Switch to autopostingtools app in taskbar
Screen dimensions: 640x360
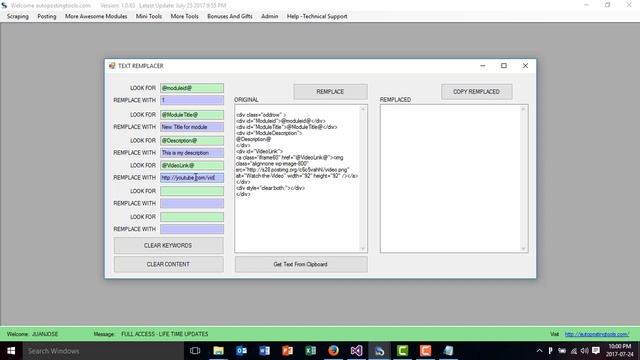point(380,351)
